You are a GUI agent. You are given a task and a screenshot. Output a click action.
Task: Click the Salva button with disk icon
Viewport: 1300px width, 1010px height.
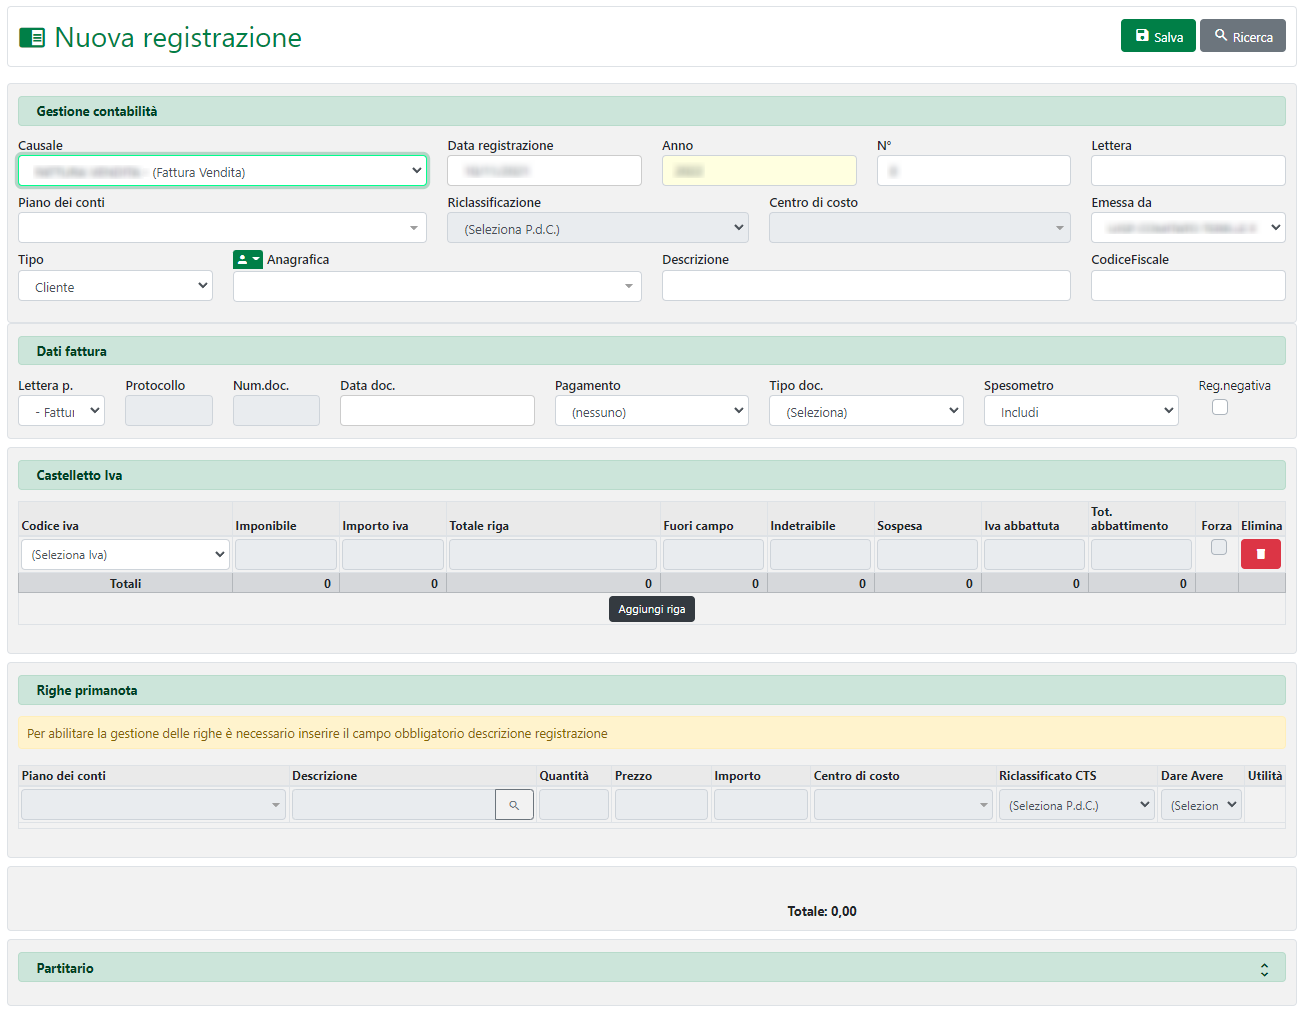point(1157,36)
